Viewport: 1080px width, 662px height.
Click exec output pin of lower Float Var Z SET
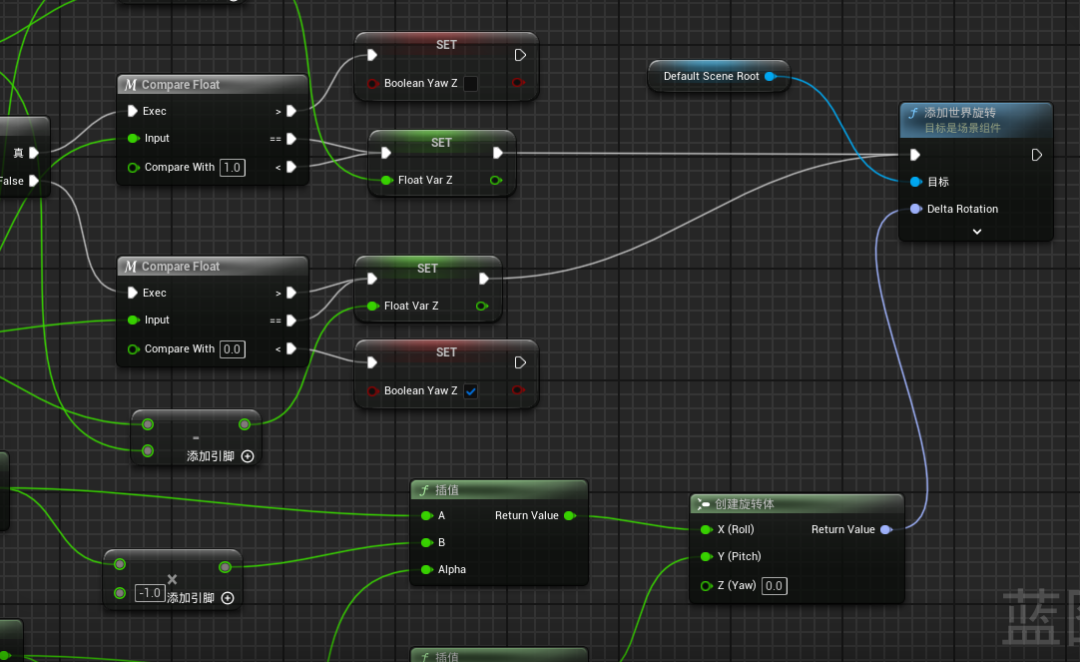[484, 279]
